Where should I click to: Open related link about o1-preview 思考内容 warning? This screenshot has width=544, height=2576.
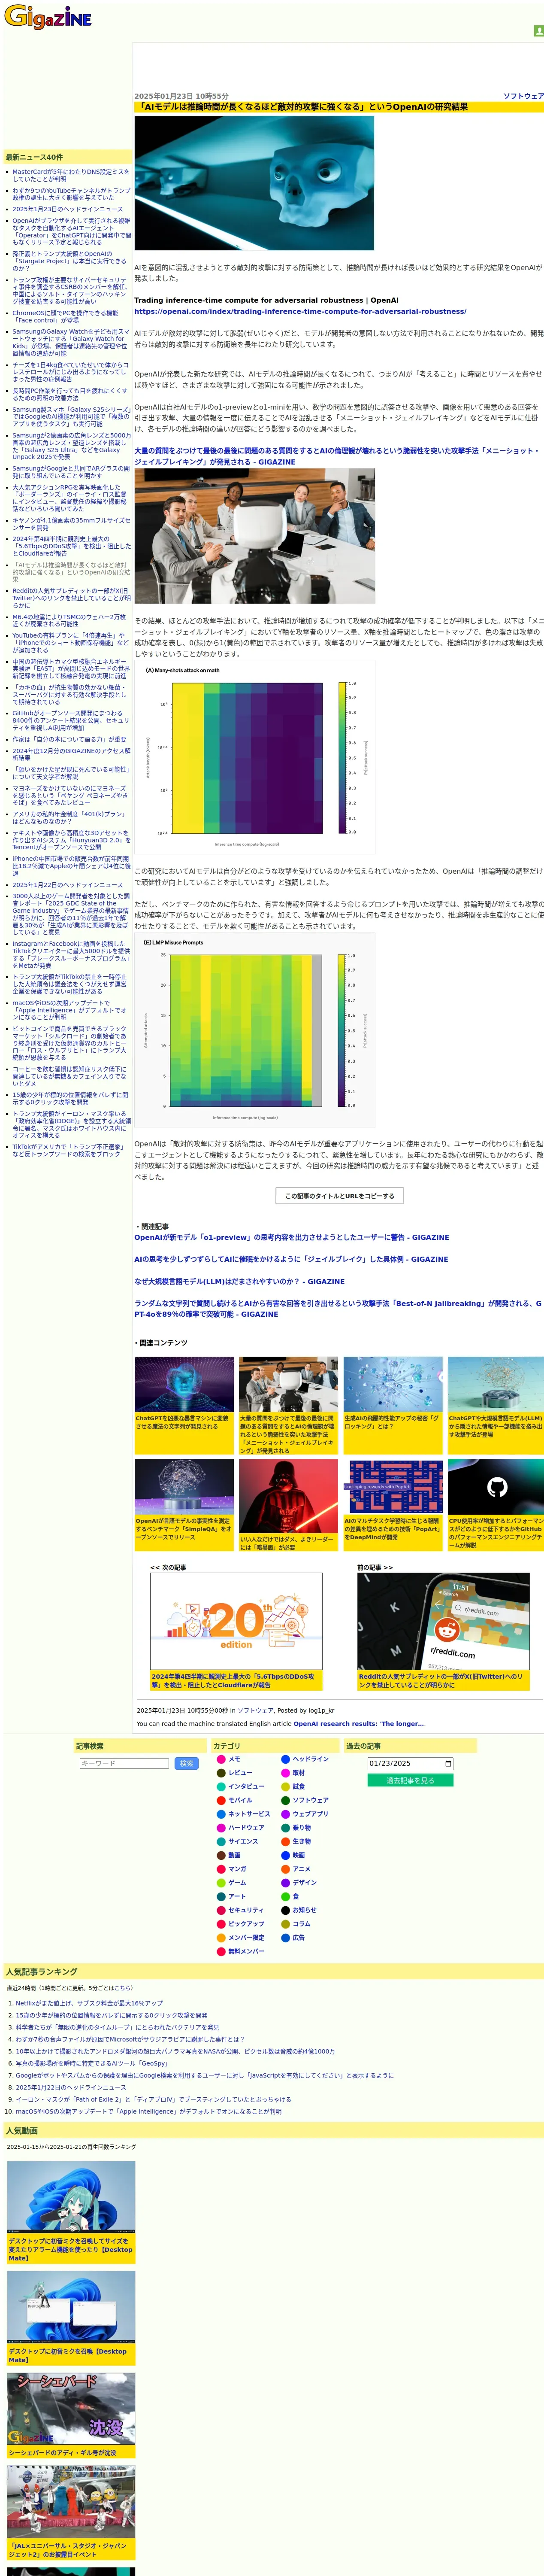pos(292,1237)
